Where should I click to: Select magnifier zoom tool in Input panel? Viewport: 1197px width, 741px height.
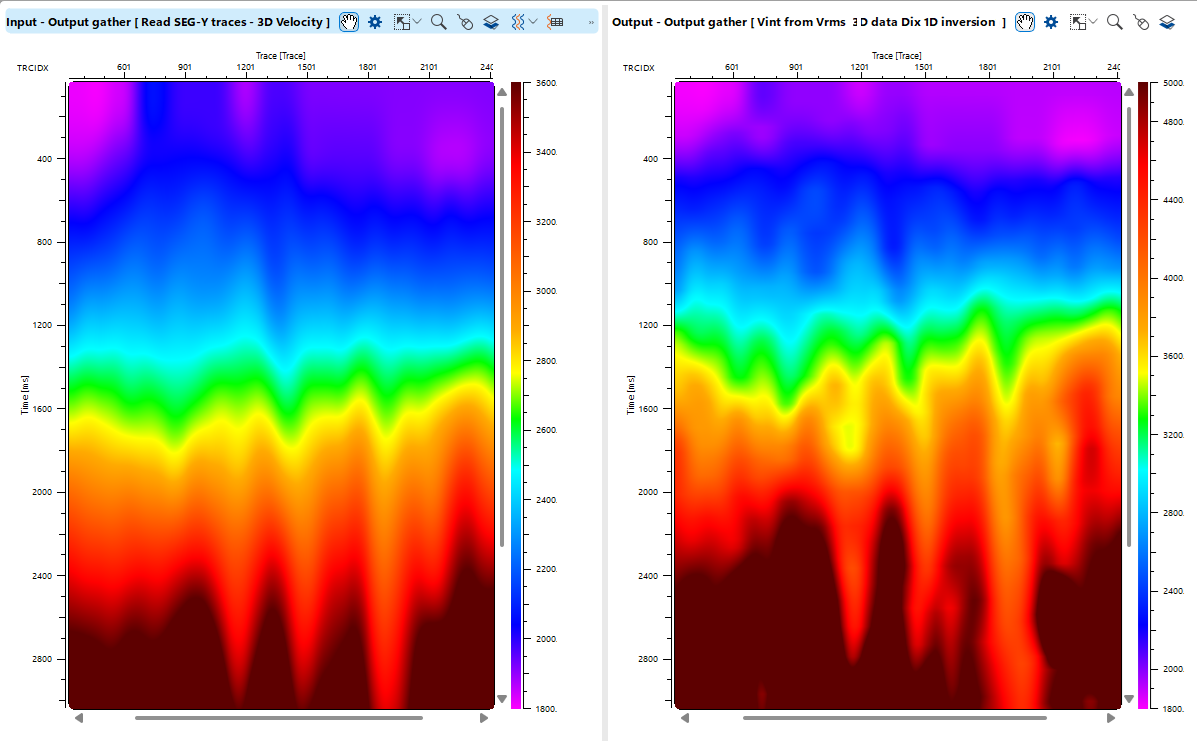point(439,22)
